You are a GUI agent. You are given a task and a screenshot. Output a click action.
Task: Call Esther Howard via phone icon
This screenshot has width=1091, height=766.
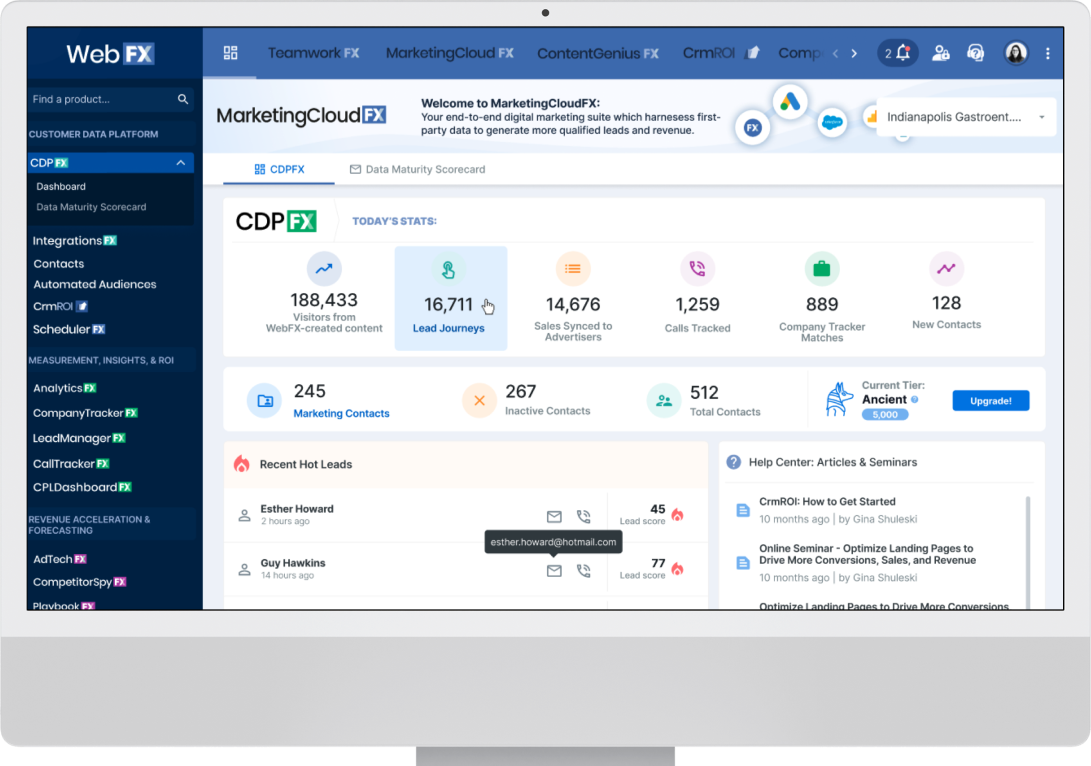click(584, 516)
